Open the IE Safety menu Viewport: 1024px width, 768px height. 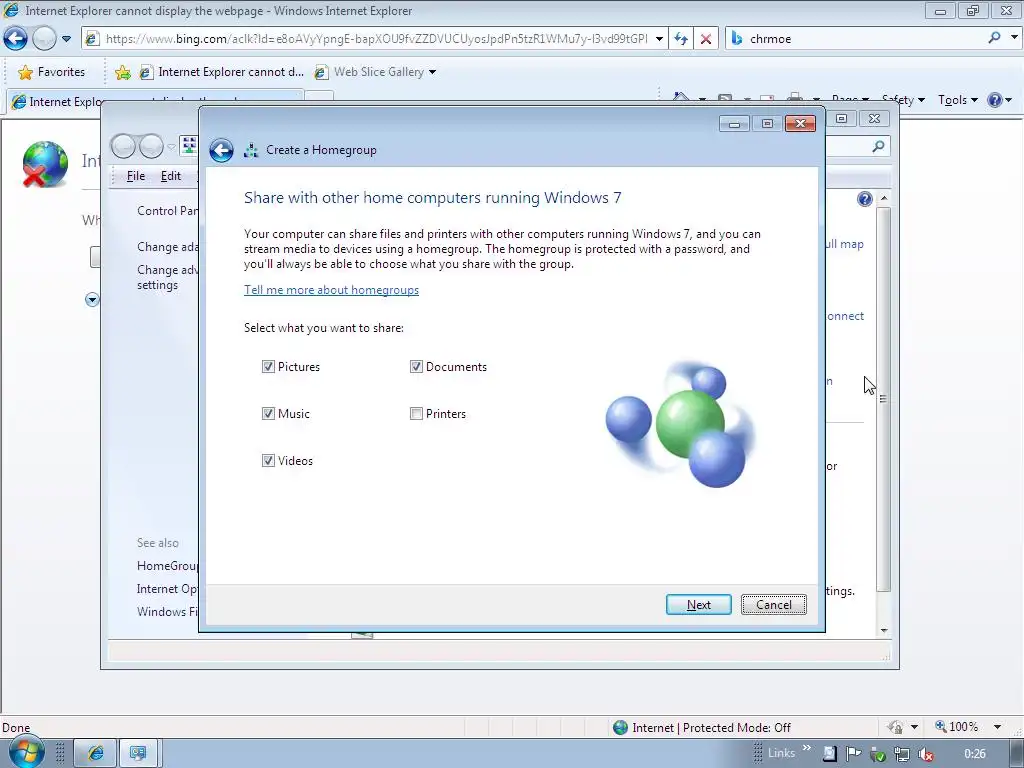pyautogui.click(x=903, y=100)
